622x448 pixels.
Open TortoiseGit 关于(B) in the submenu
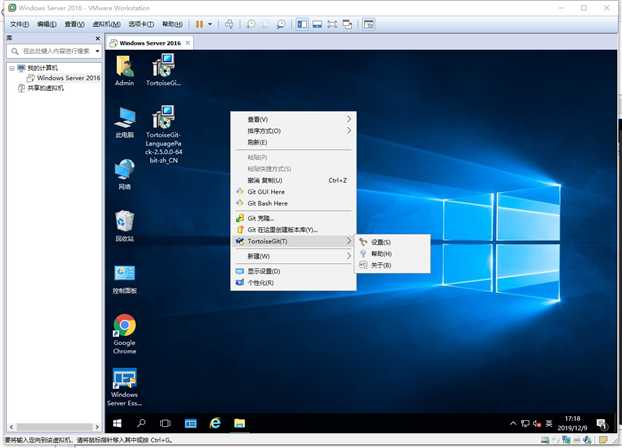(x=392, y=265)
